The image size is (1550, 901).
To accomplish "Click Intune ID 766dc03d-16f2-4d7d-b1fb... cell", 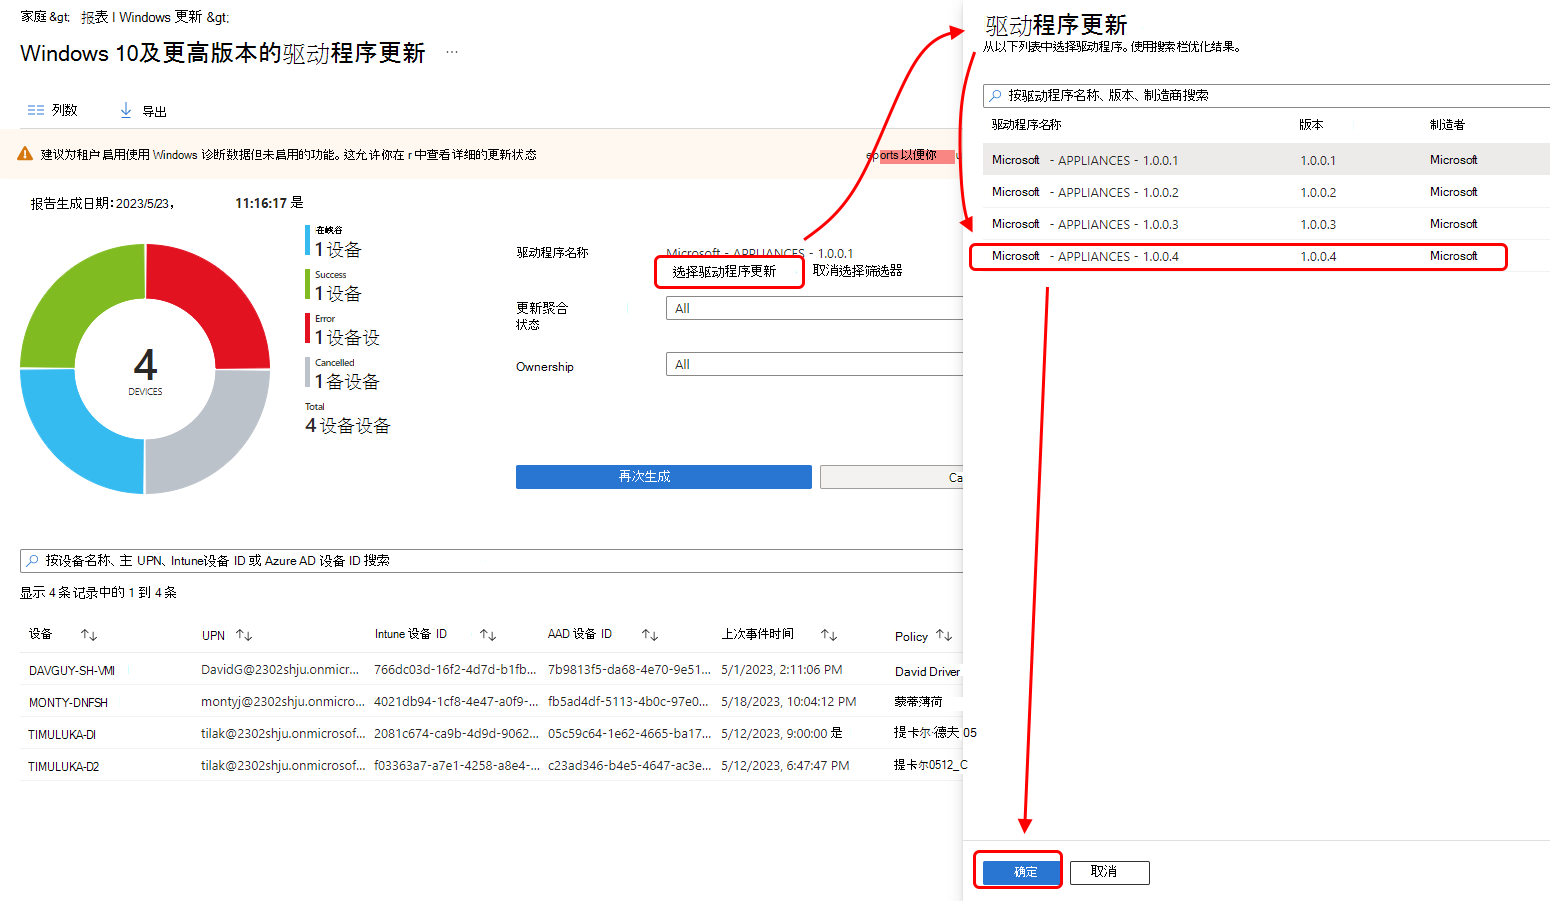I will coord(455,670).
